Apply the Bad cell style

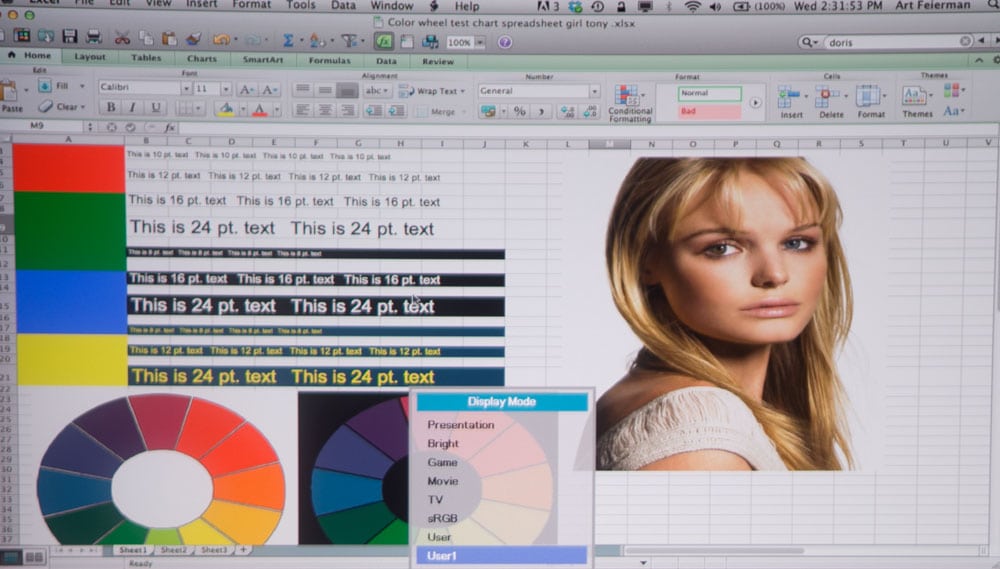(x=709, y=112)
